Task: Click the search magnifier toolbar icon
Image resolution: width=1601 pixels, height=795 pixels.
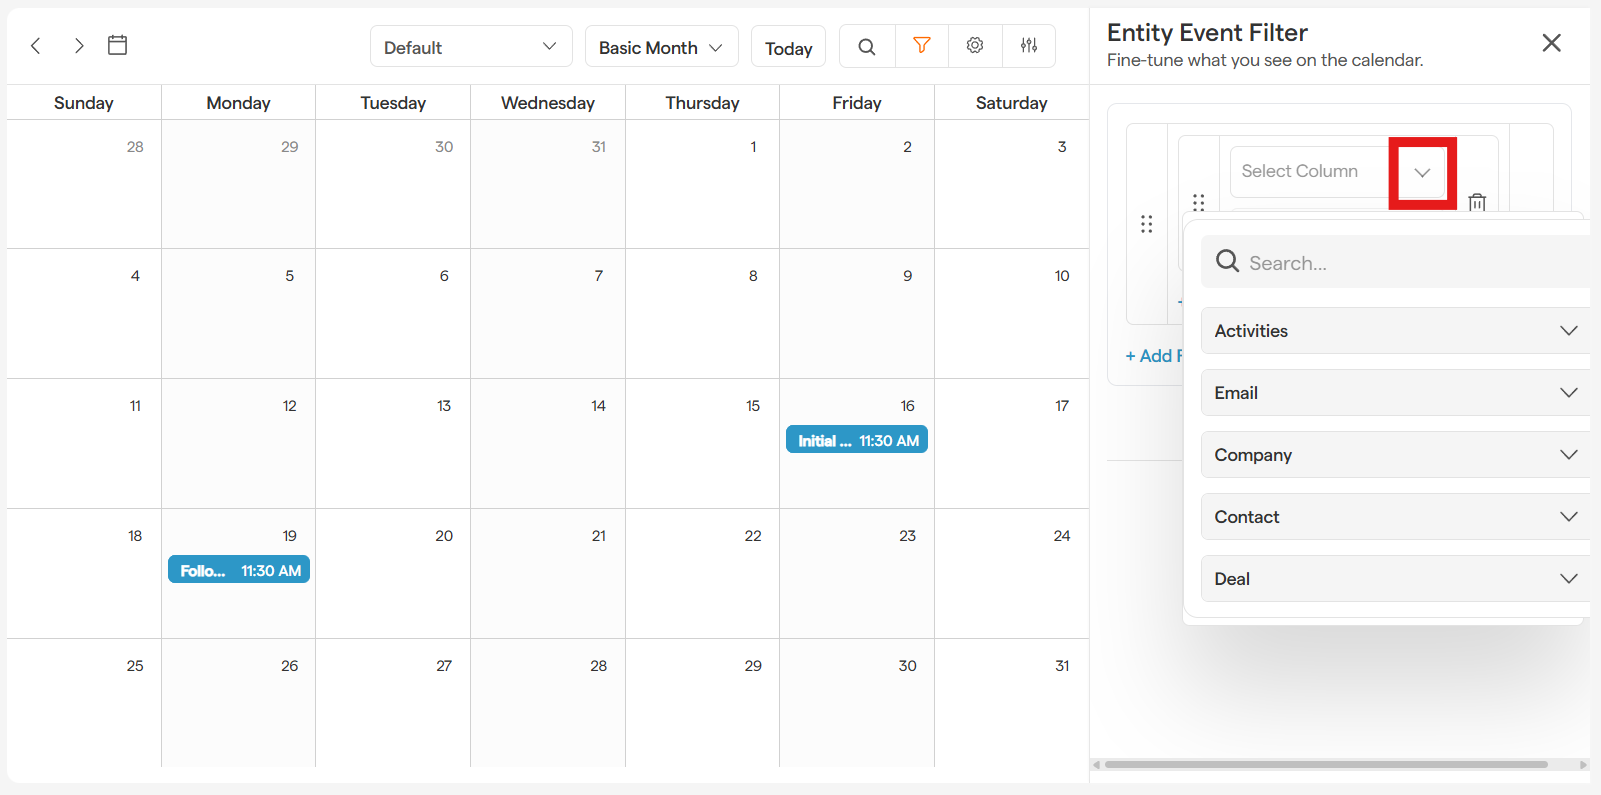Action: (867, 47)
